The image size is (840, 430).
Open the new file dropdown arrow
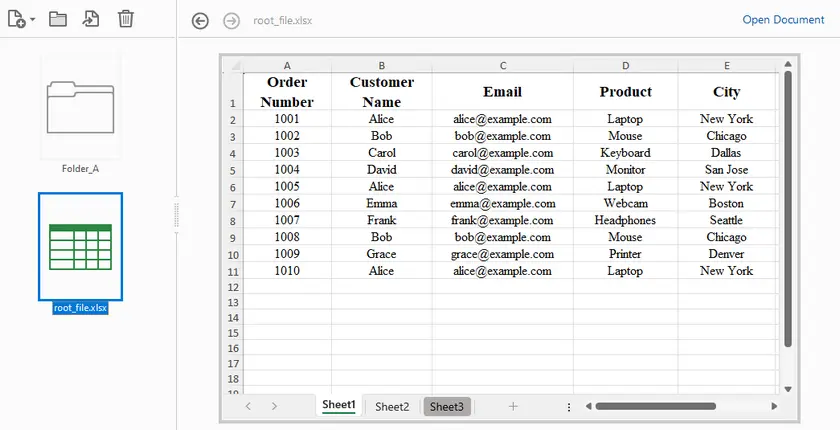click(33, 20)
